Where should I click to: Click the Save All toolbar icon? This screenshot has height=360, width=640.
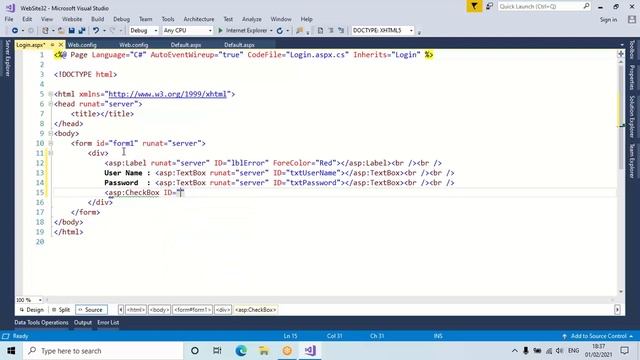point(82,31)
